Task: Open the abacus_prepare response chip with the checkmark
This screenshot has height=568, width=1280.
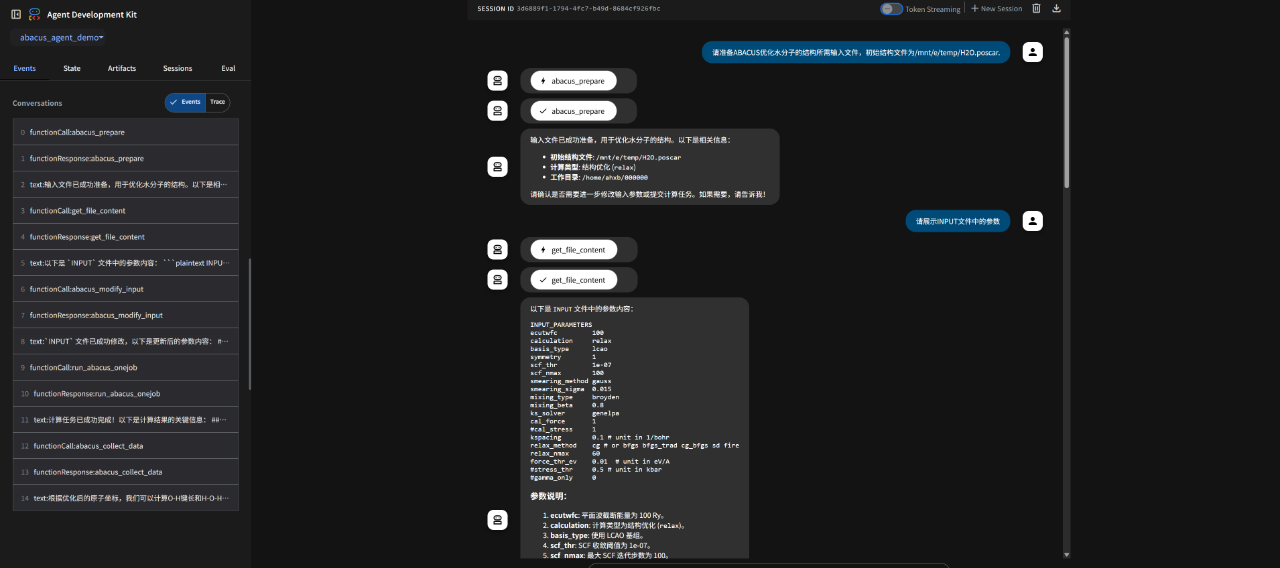Action: (574, 111)
